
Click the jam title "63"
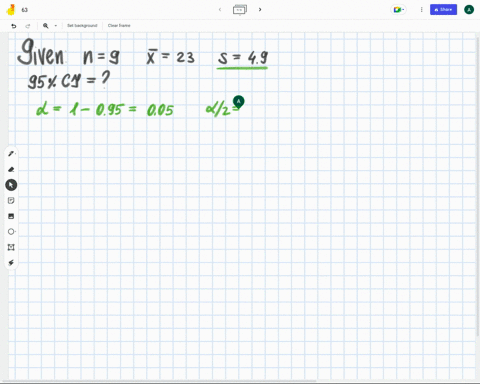[25, 10]
